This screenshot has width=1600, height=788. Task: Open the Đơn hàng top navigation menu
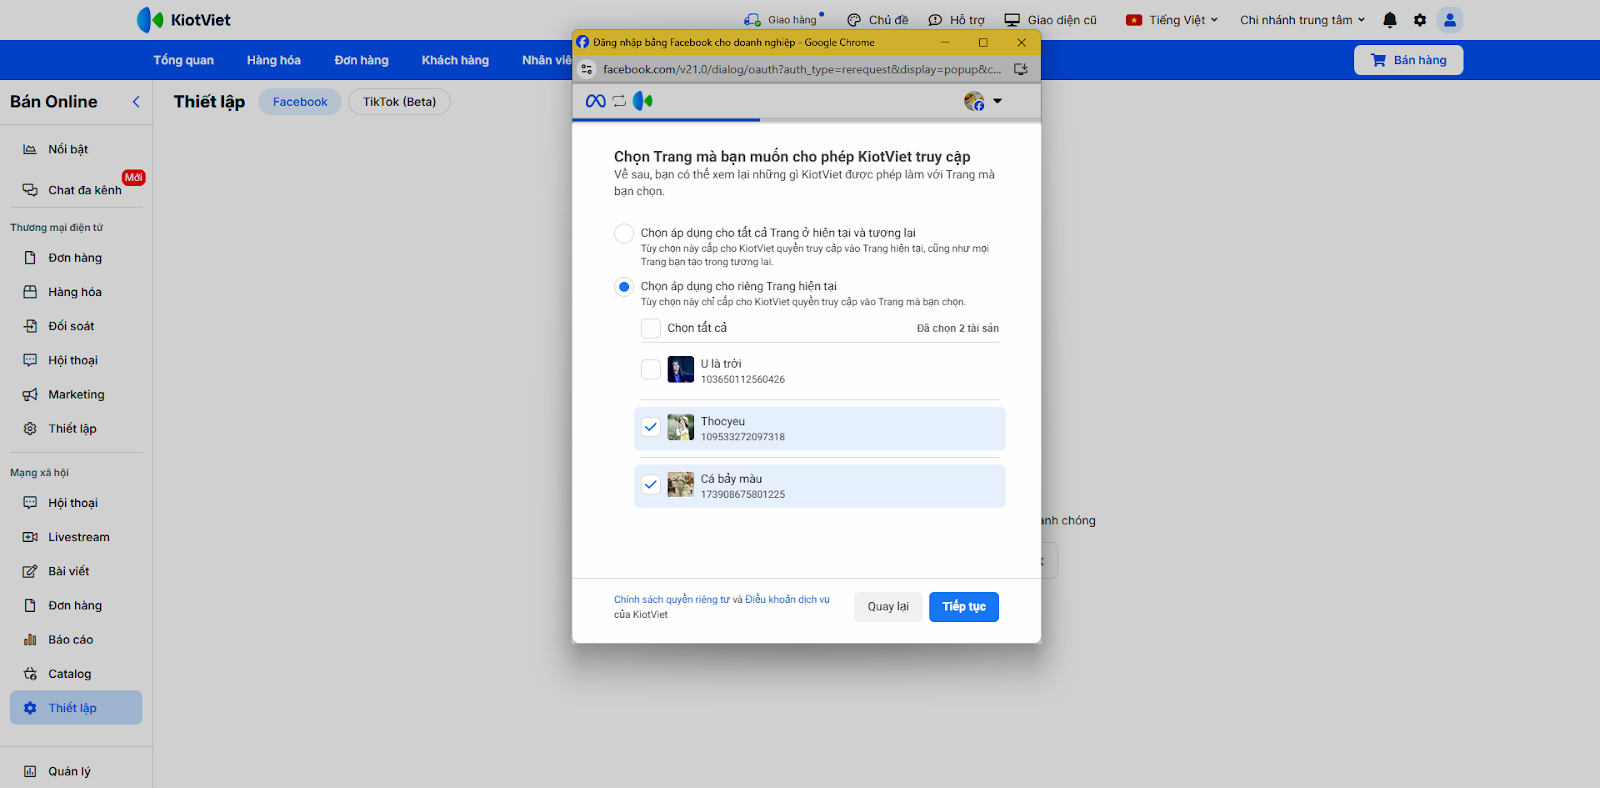pos(361,60)
